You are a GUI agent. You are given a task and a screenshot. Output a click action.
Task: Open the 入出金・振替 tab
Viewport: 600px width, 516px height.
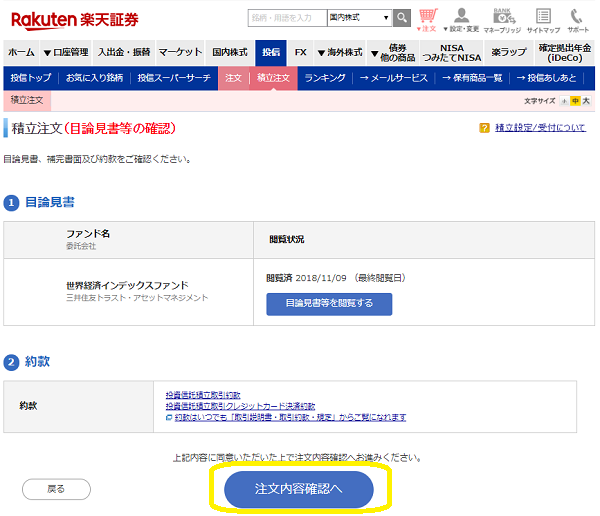tap(124, 52)
